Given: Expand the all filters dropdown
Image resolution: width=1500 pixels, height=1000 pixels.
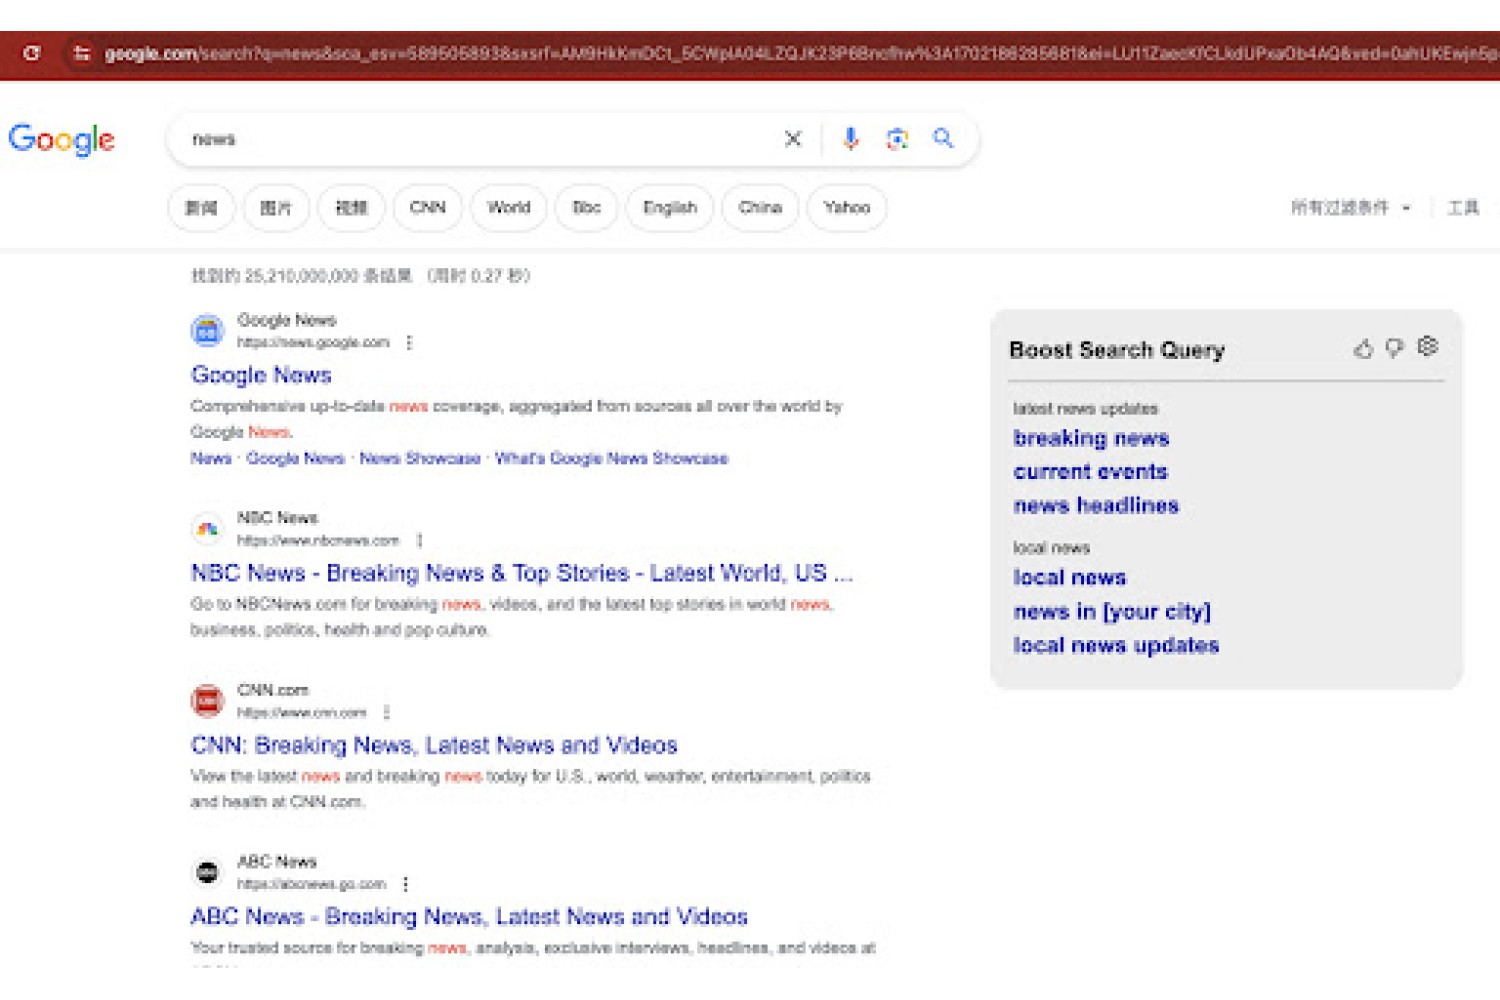Looking at the screenshot, I should 1350,208.
